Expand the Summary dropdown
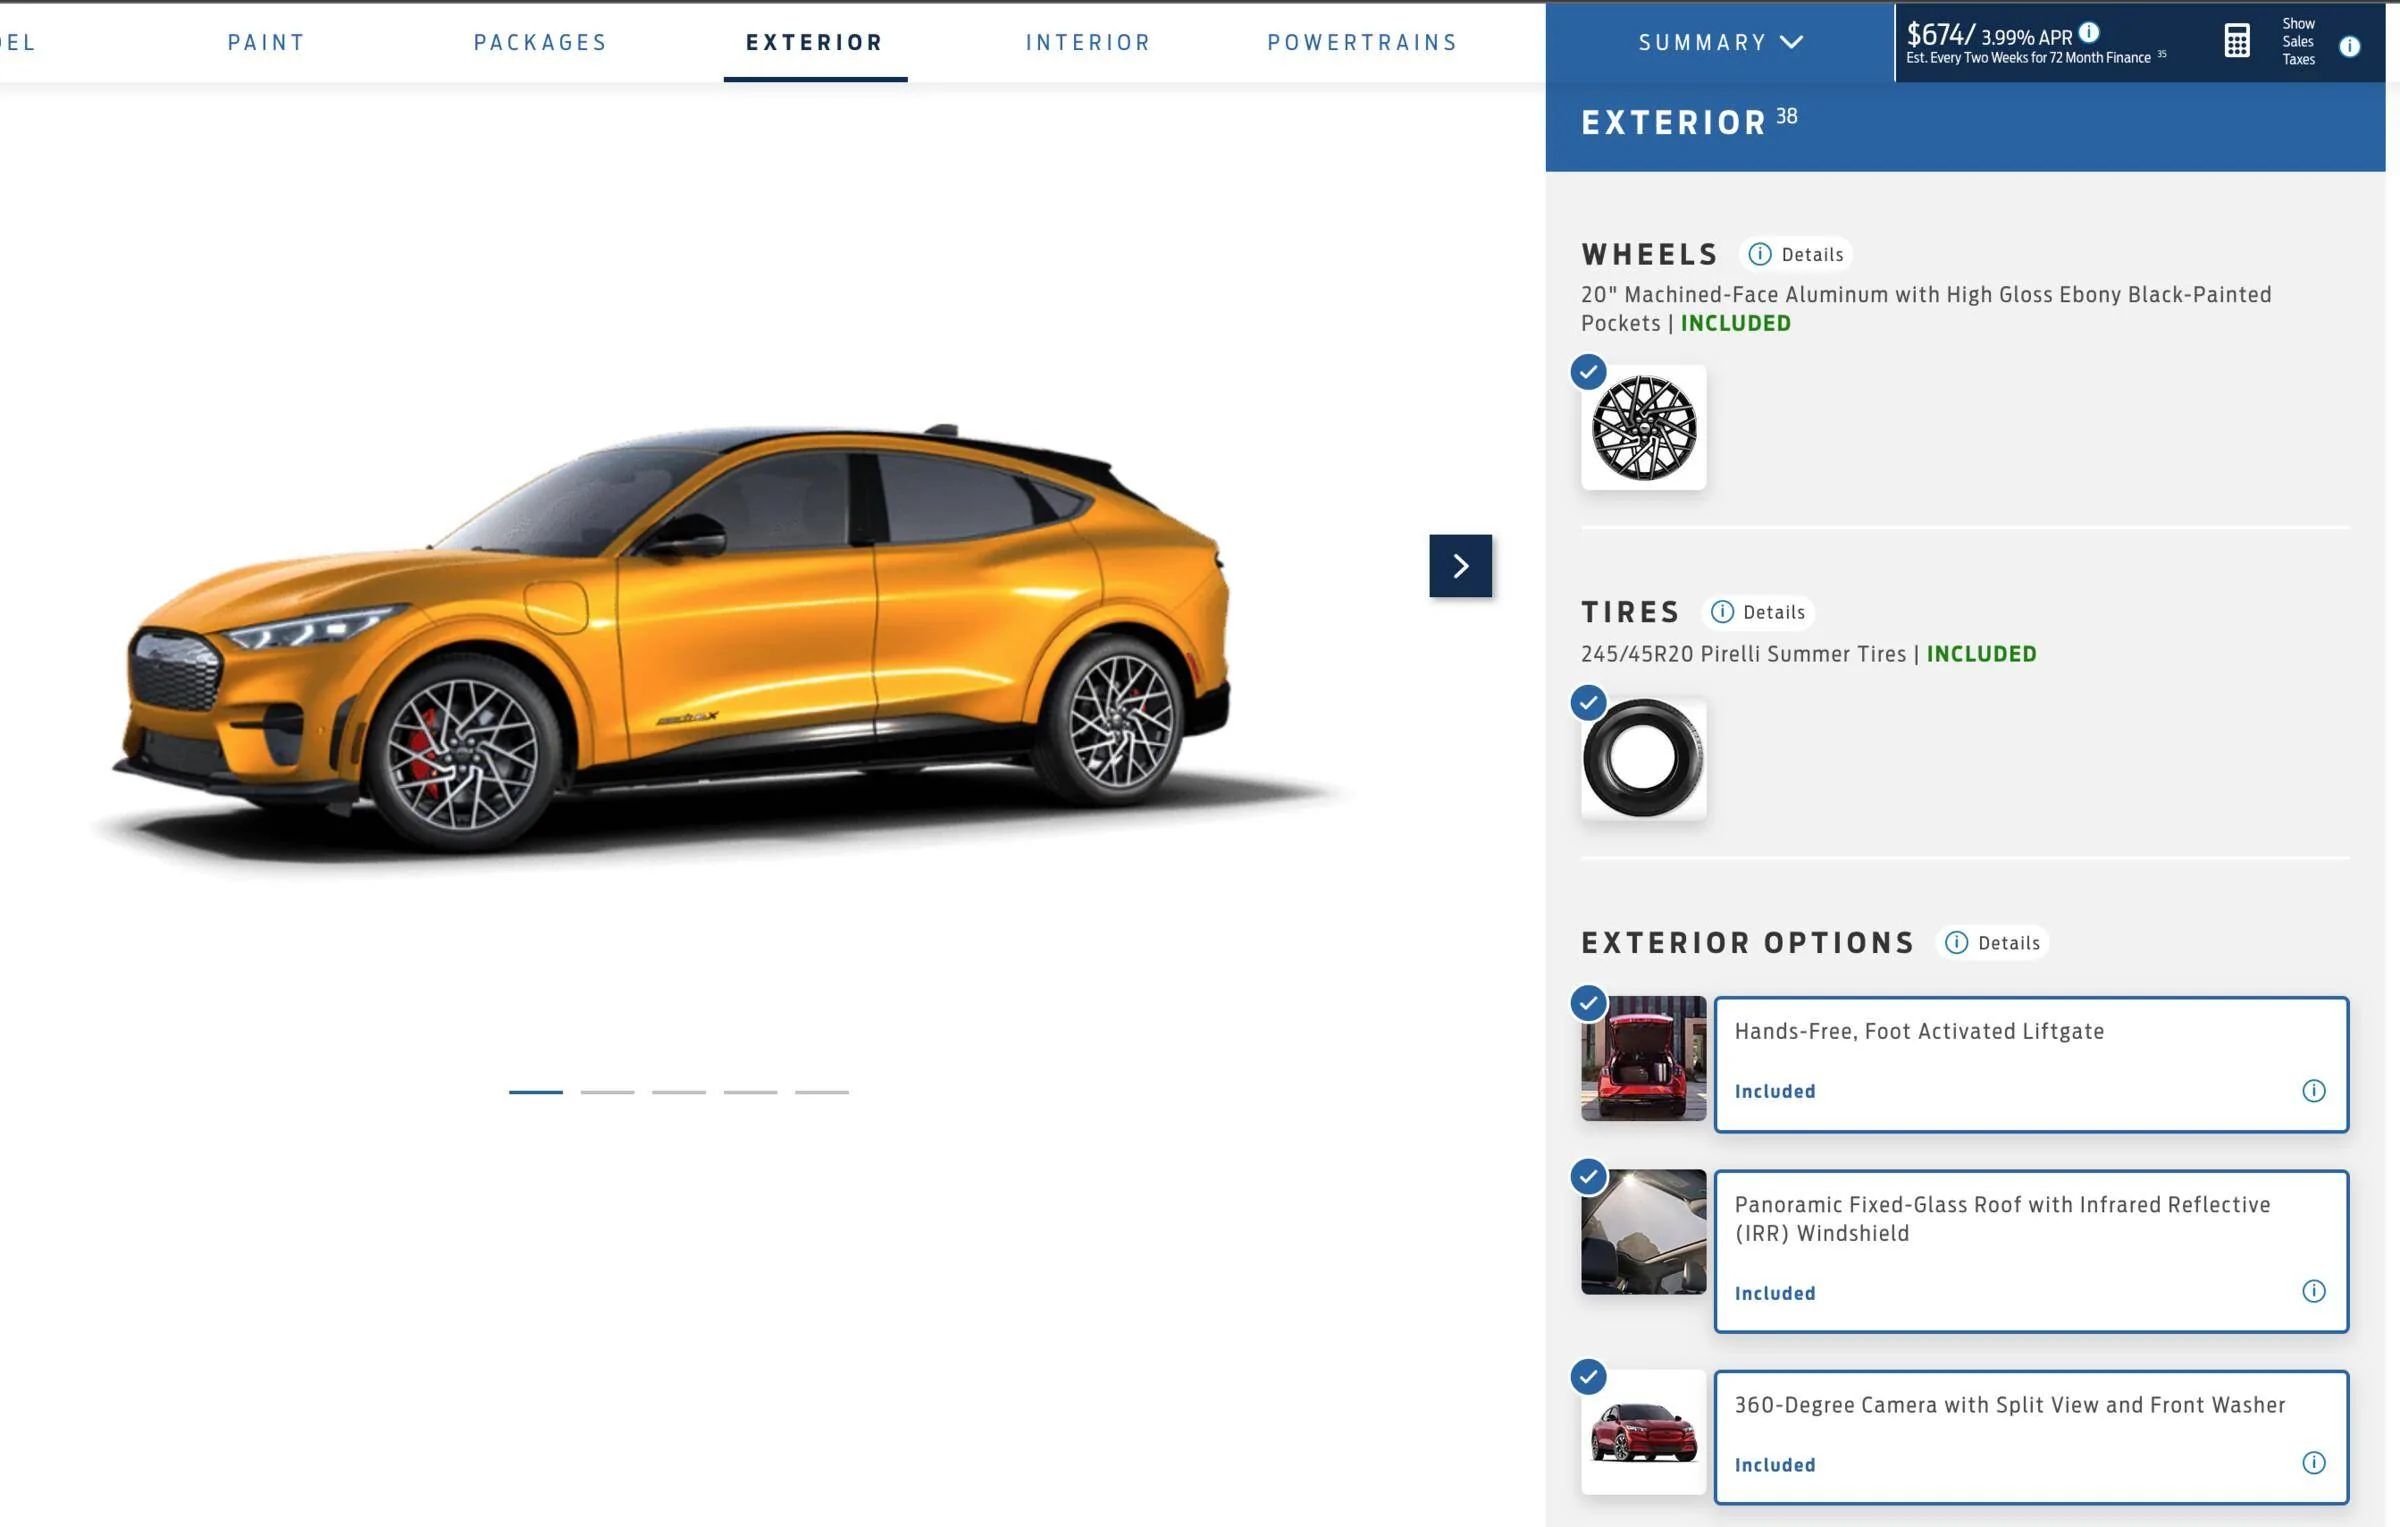 (1720, 42)
